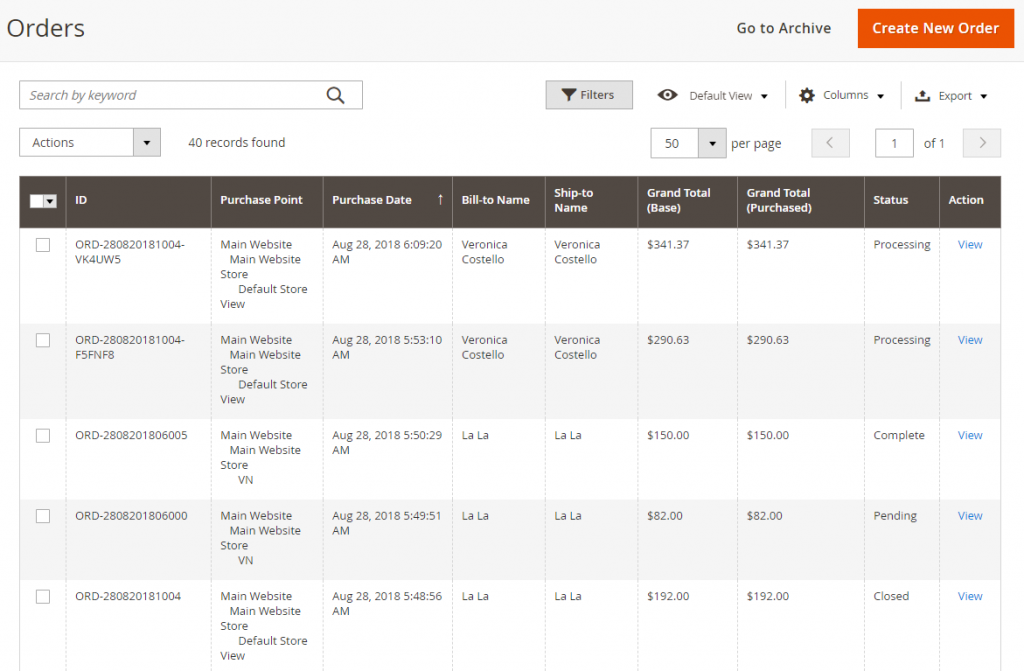This screenshot has height=671, width=1024.
Task: Open the Filters funnel button
Action: click(589, 95)
